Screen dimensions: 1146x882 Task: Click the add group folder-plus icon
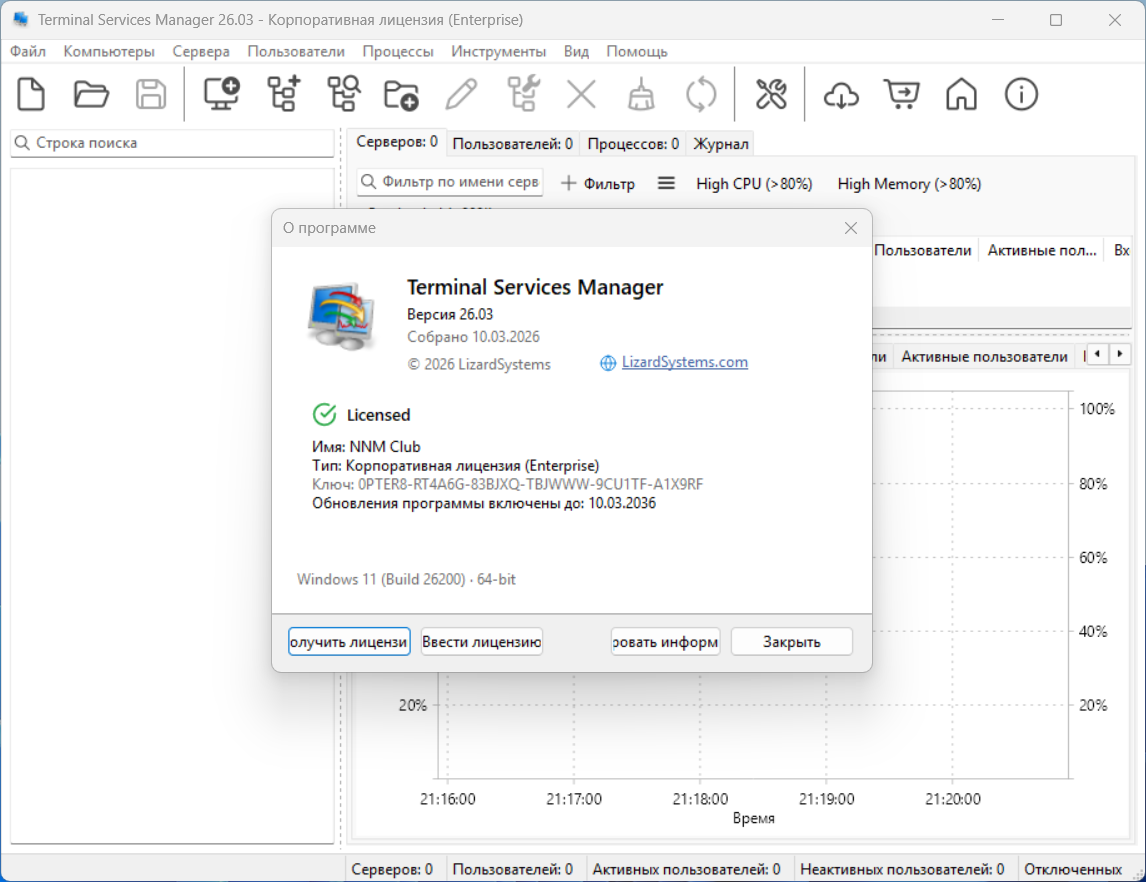point(401,94)
